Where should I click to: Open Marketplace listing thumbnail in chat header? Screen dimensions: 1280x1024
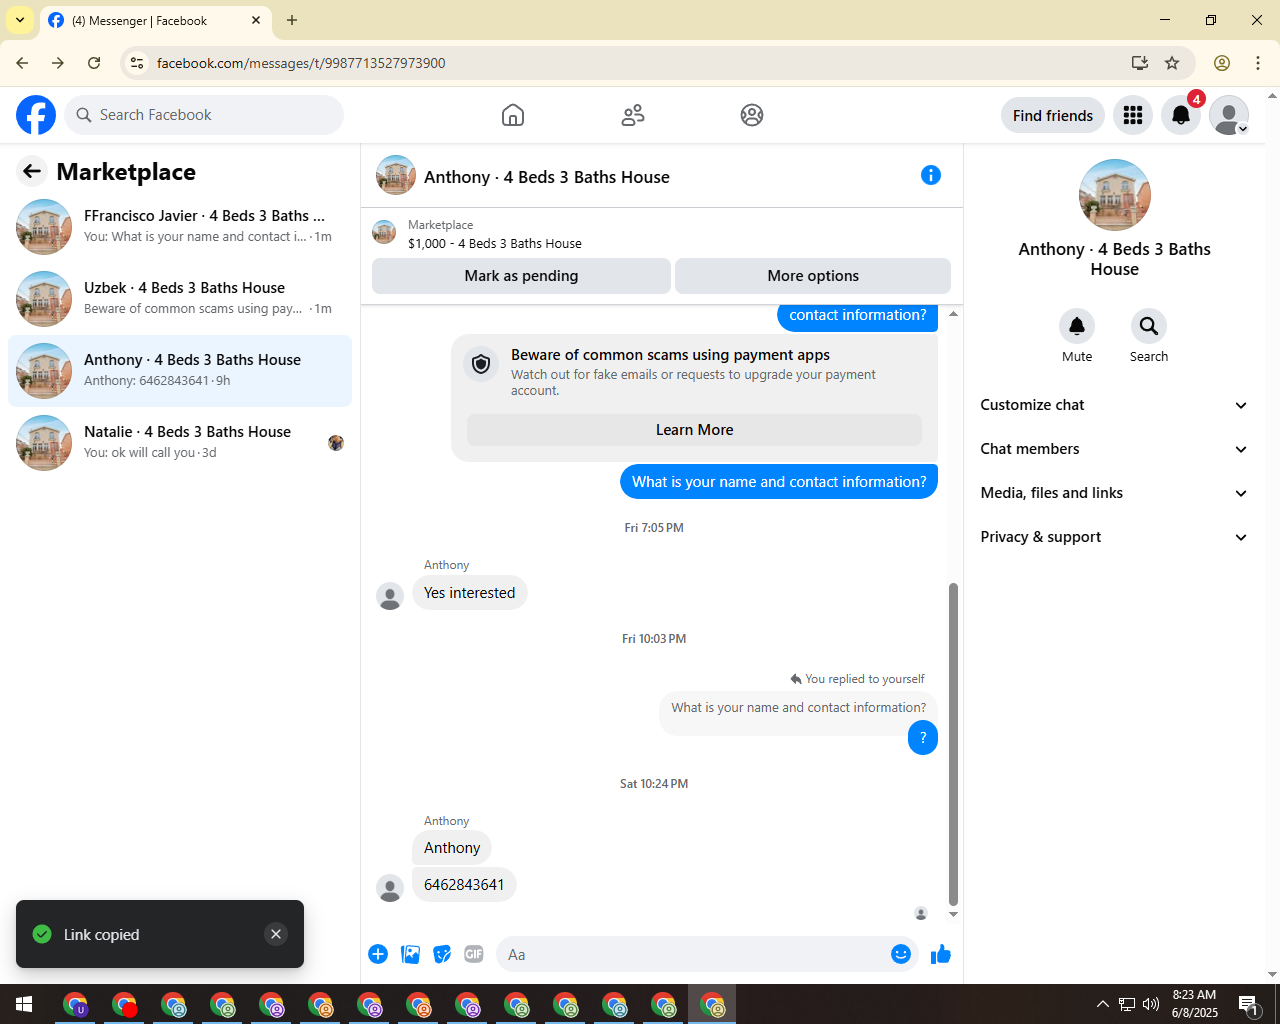[x=384, y=233]
